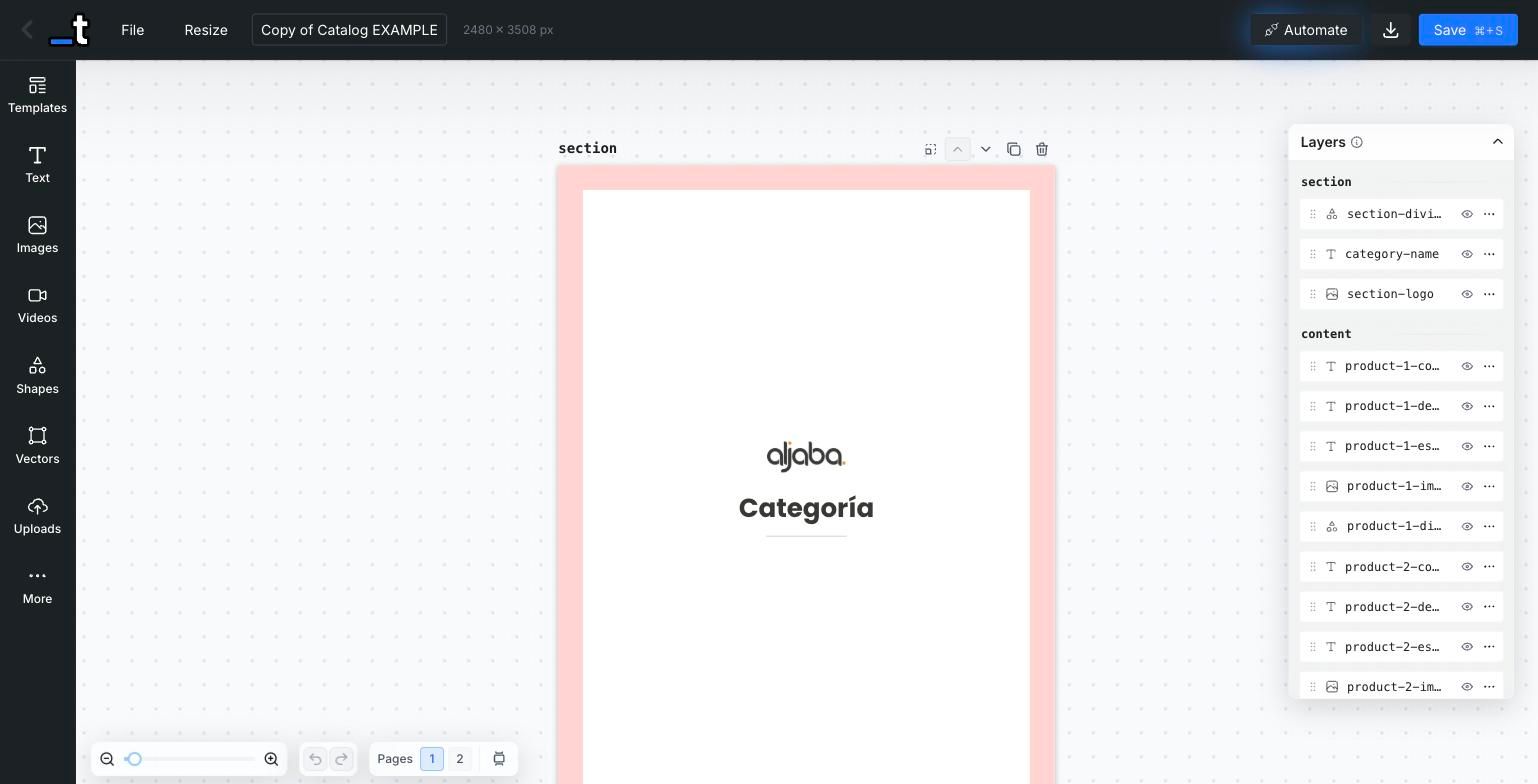Switch to page 2
The width and height of the screenshot is (1538, 784).
coord(460,759)
